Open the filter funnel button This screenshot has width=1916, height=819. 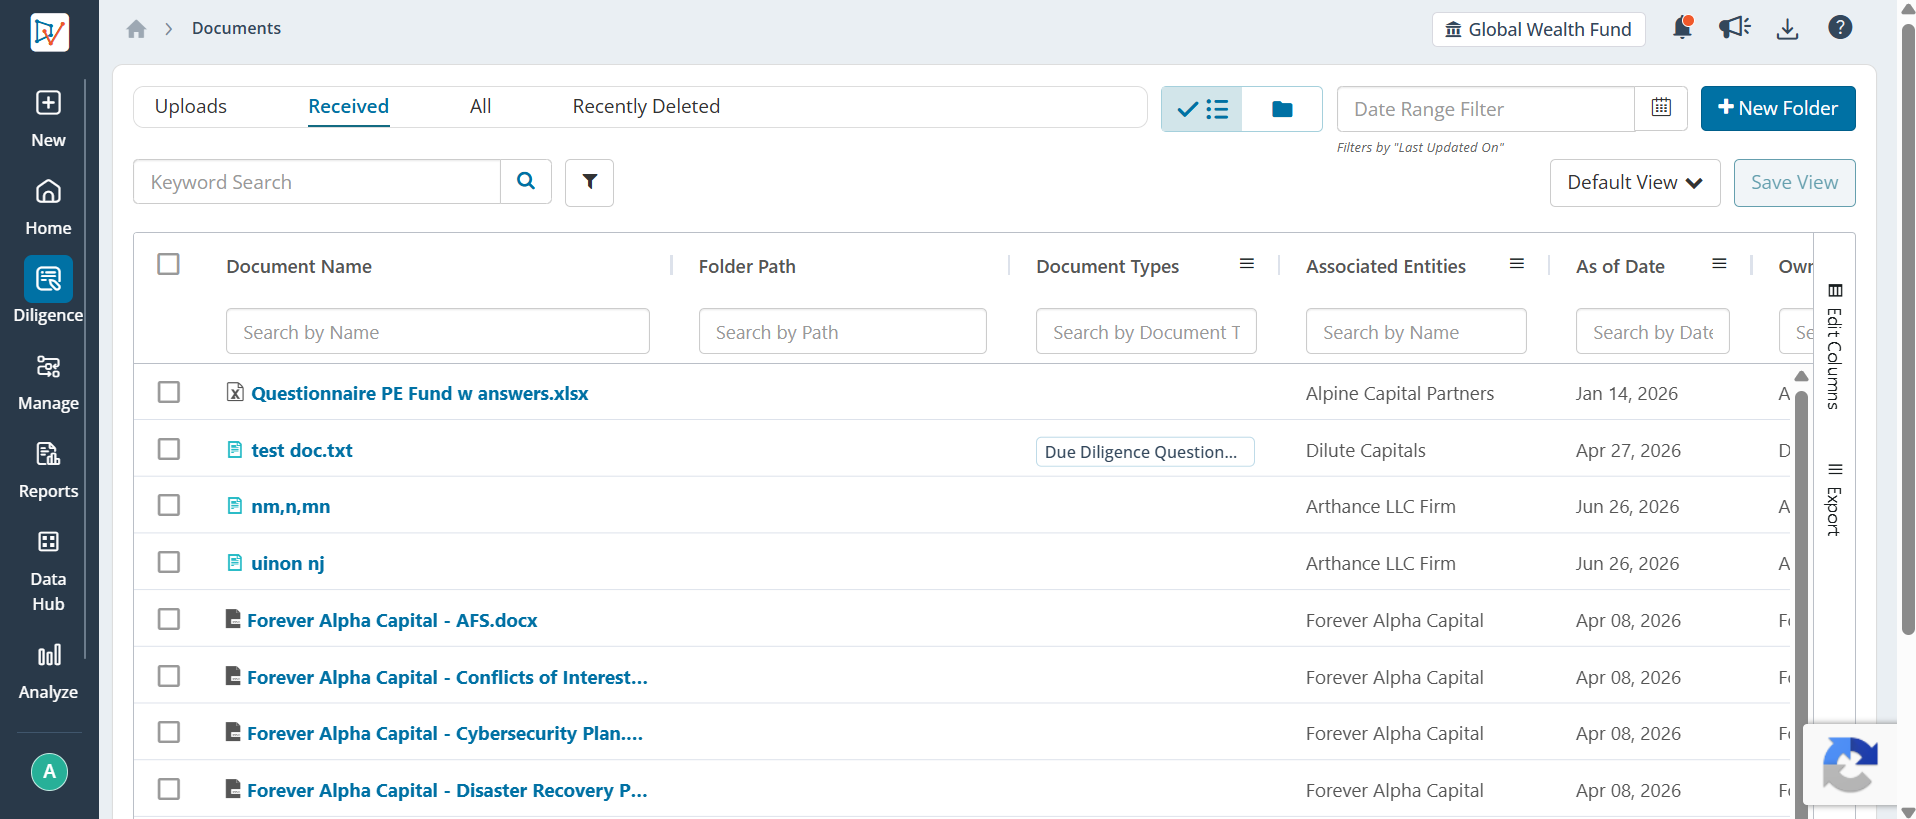(x=589, y=182)
